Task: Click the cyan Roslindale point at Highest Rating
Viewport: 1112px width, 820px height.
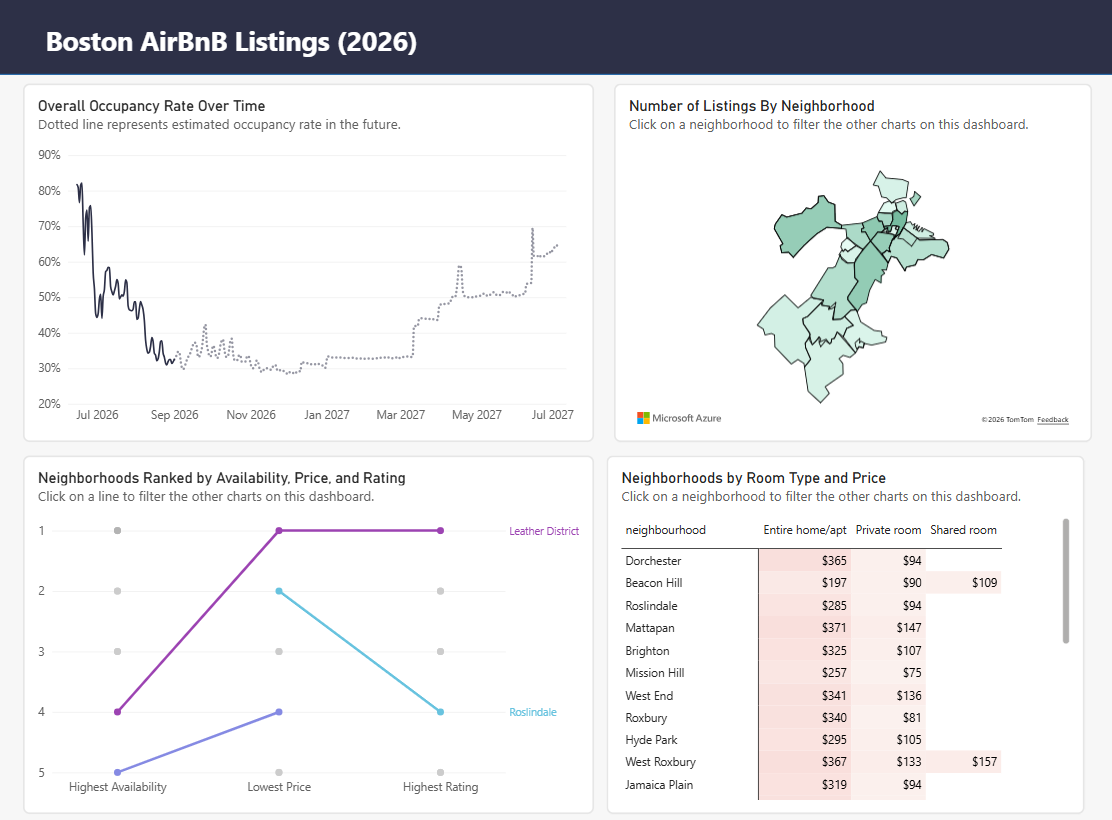Action: (440, 712)
